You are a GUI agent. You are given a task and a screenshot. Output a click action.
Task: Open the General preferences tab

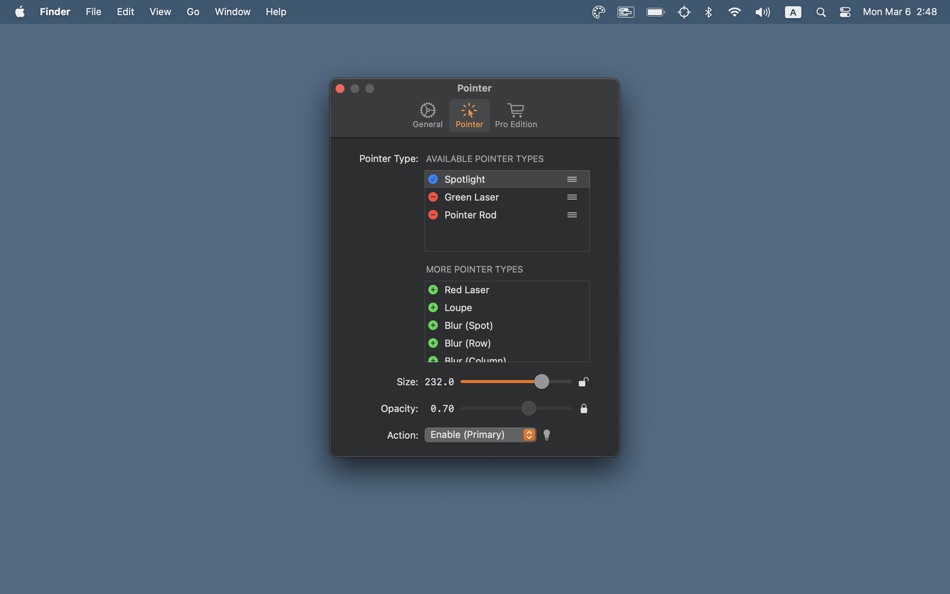coord(427,115)
